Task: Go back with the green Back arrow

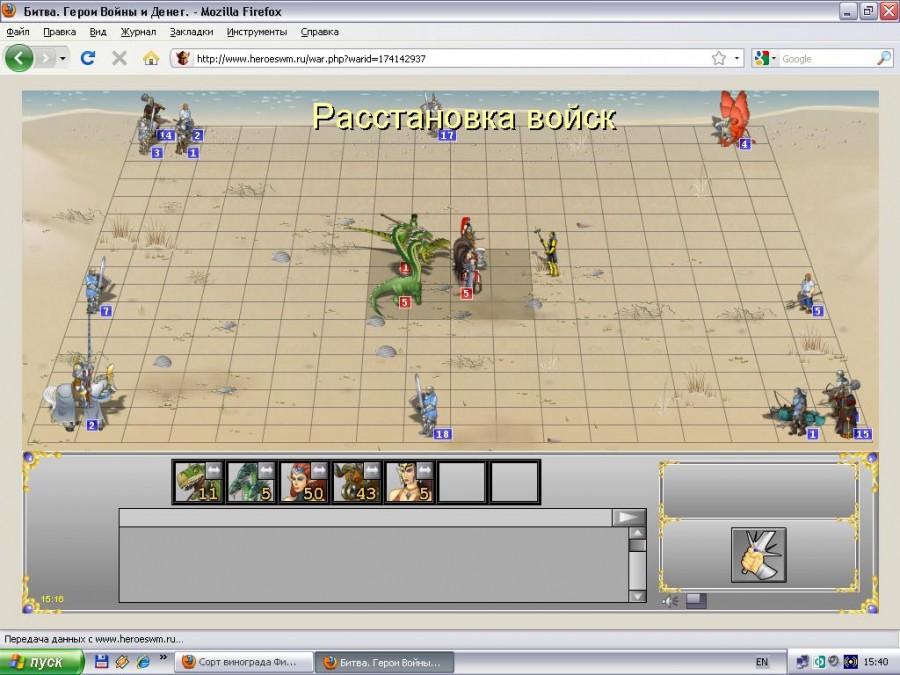Action: pos(19,58)
